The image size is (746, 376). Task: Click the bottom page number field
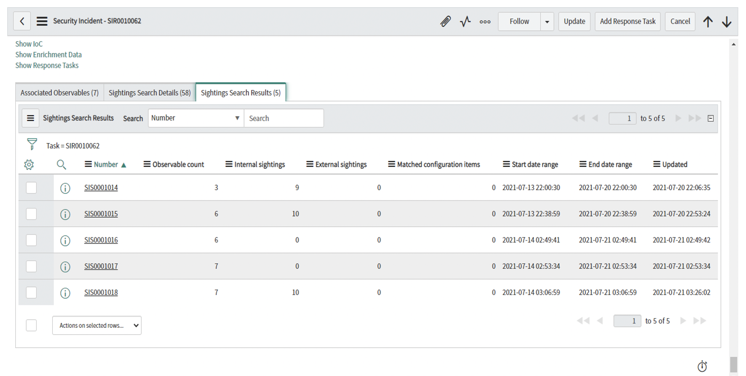pos(627,321)
